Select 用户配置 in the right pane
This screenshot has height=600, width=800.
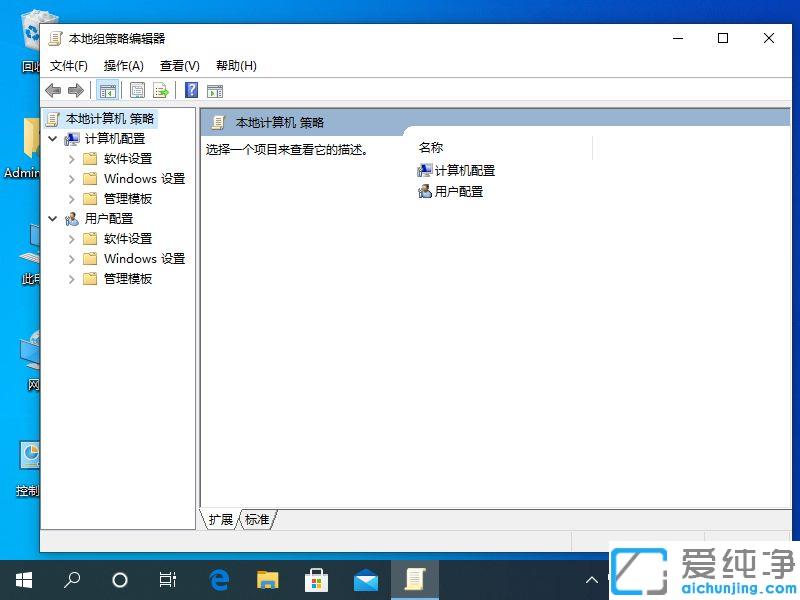[458, 192]
